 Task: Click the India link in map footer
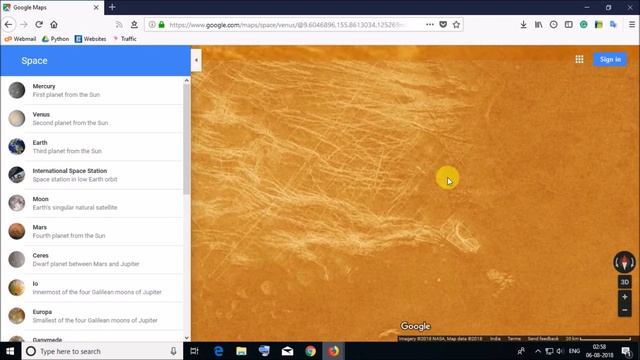pyautogui.click(x=495, y=339)
